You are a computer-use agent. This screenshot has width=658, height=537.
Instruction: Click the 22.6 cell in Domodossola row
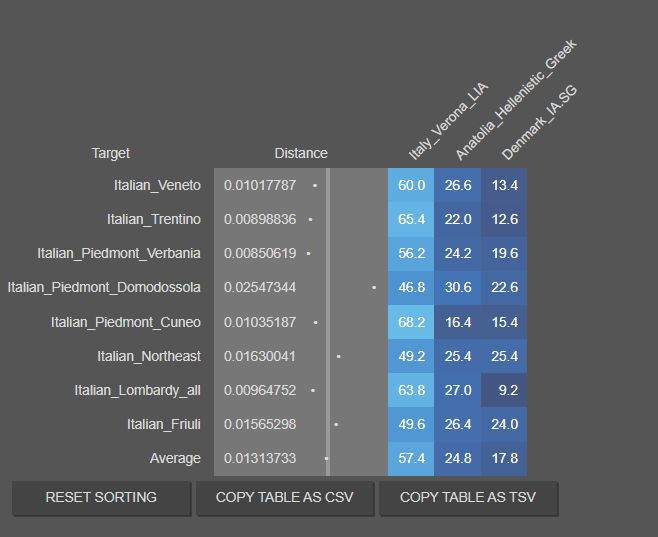504,287
